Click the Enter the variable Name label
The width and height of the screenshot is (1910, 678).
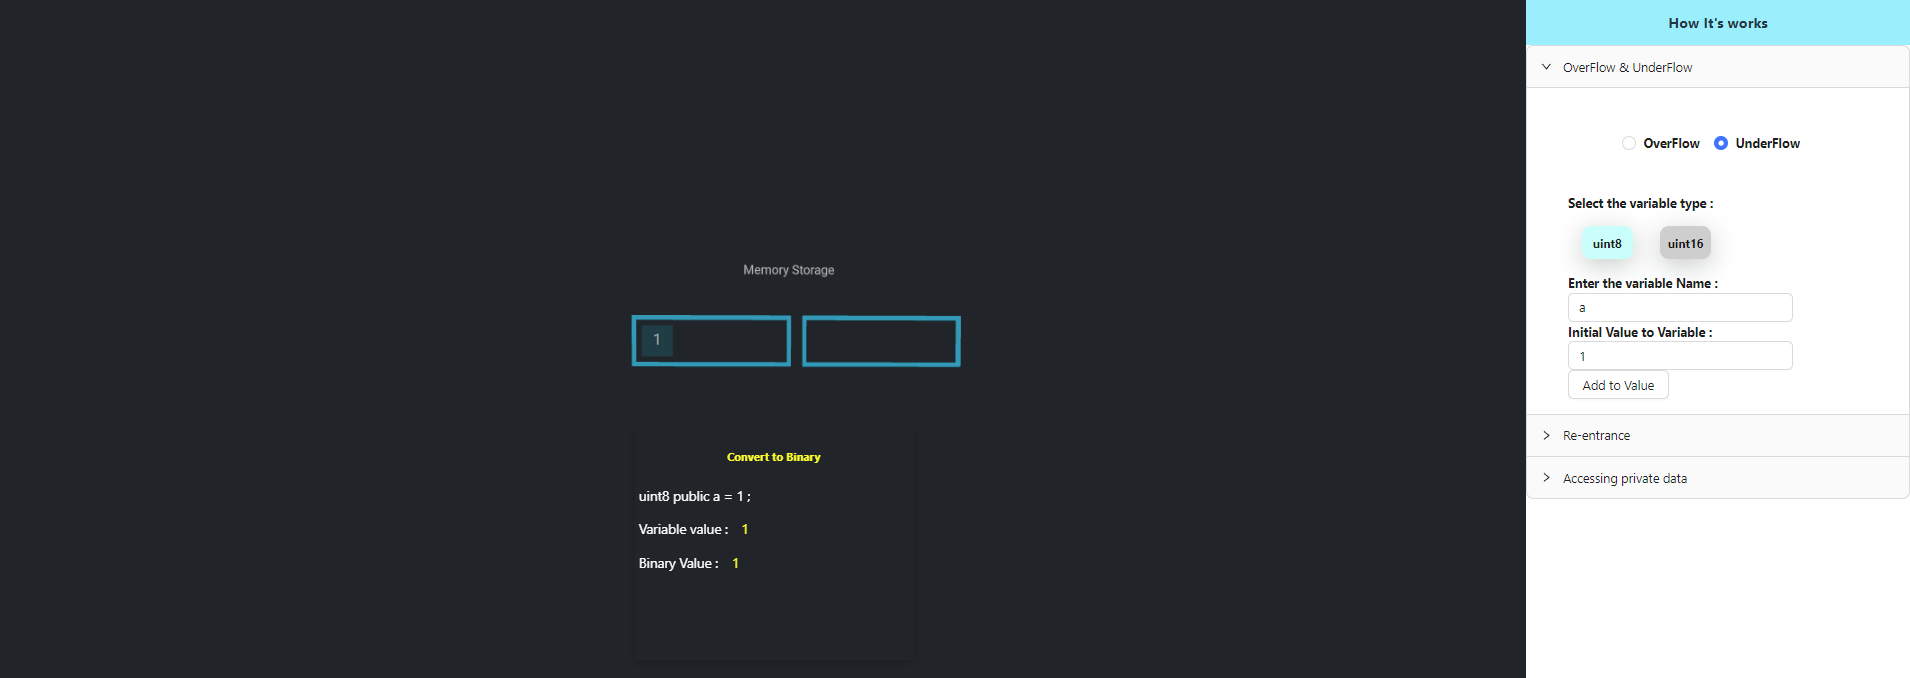(1643, 283)
